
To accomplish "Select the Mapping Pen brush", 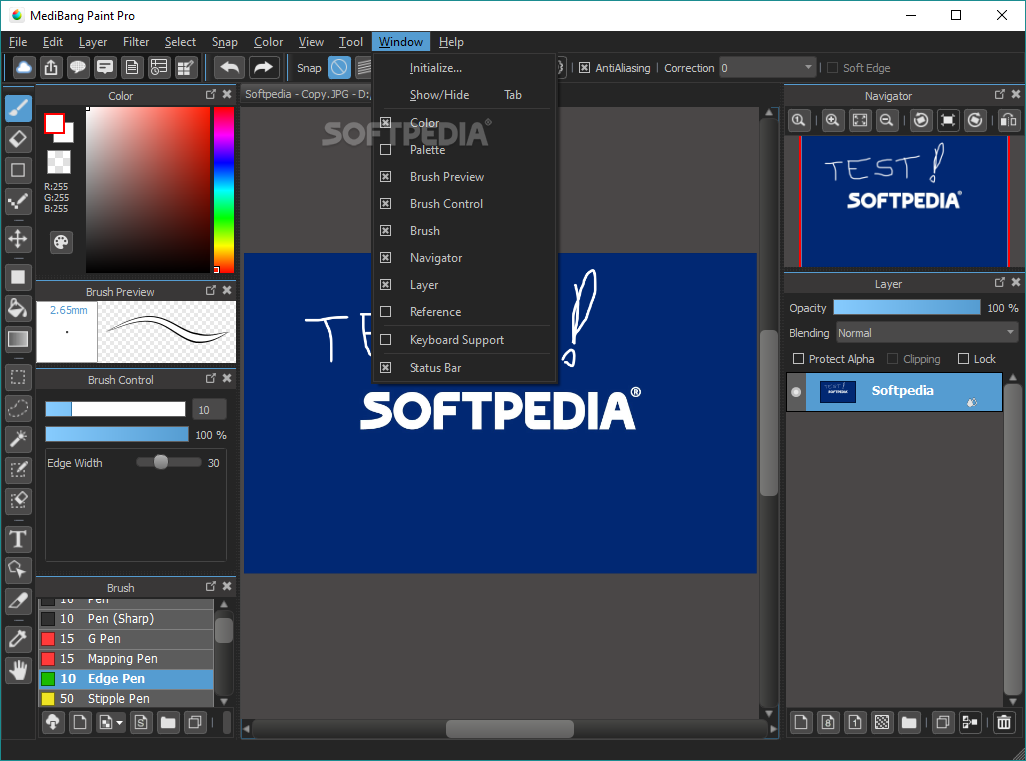I will point(126,659).
